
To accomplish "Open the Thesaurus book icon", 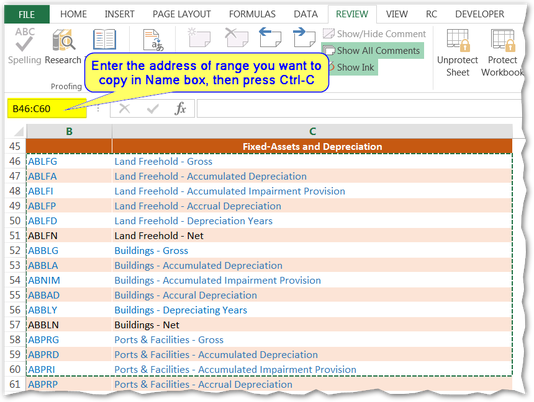I will click(105, 40).
